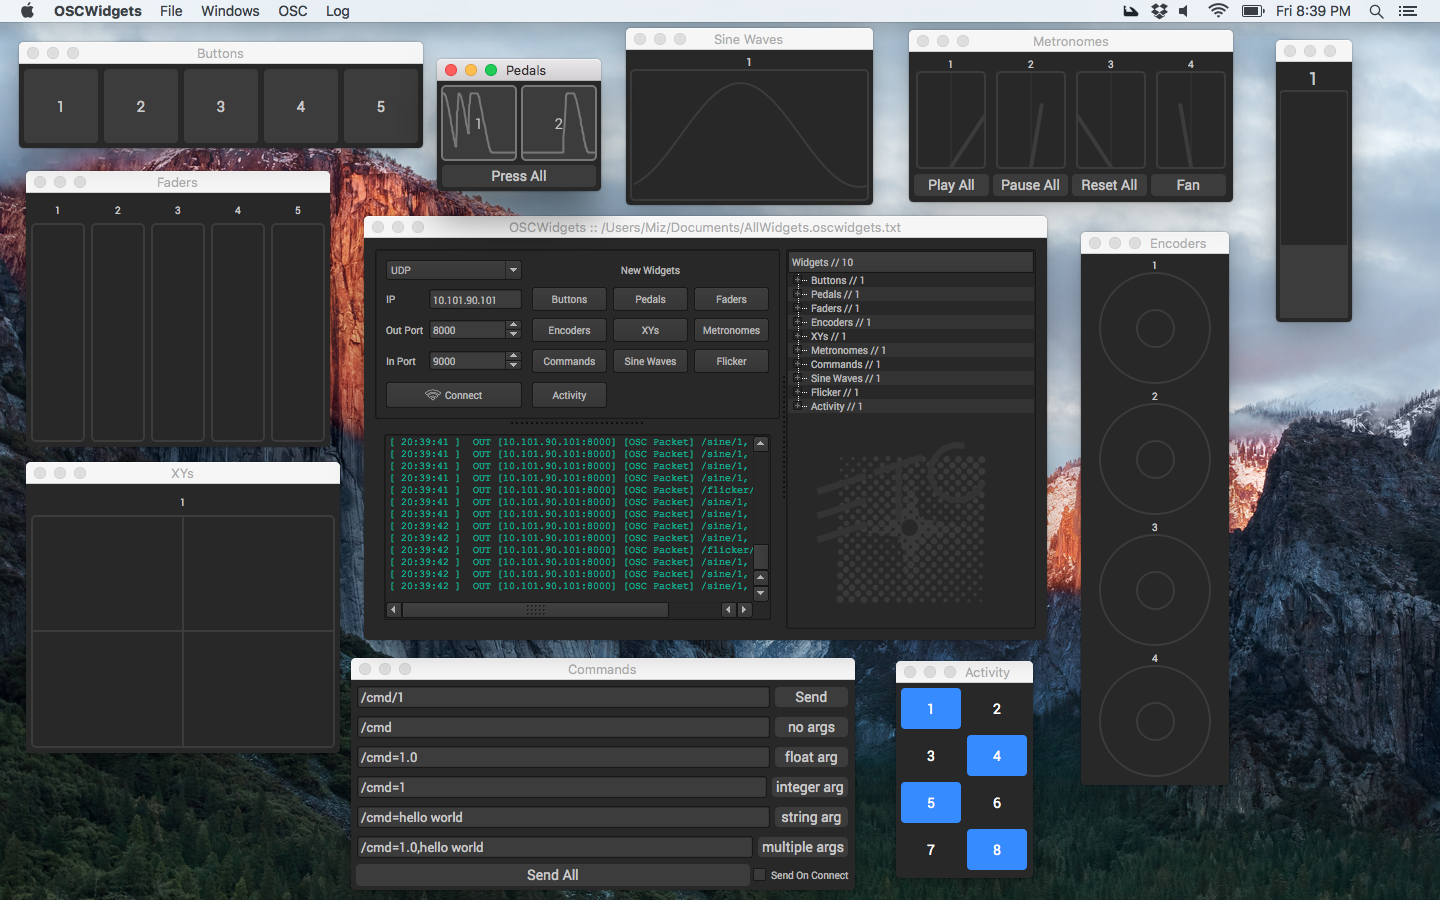The image size is (1440, 900).
Task: Click metronome 3 widget
Action: 1111,120
